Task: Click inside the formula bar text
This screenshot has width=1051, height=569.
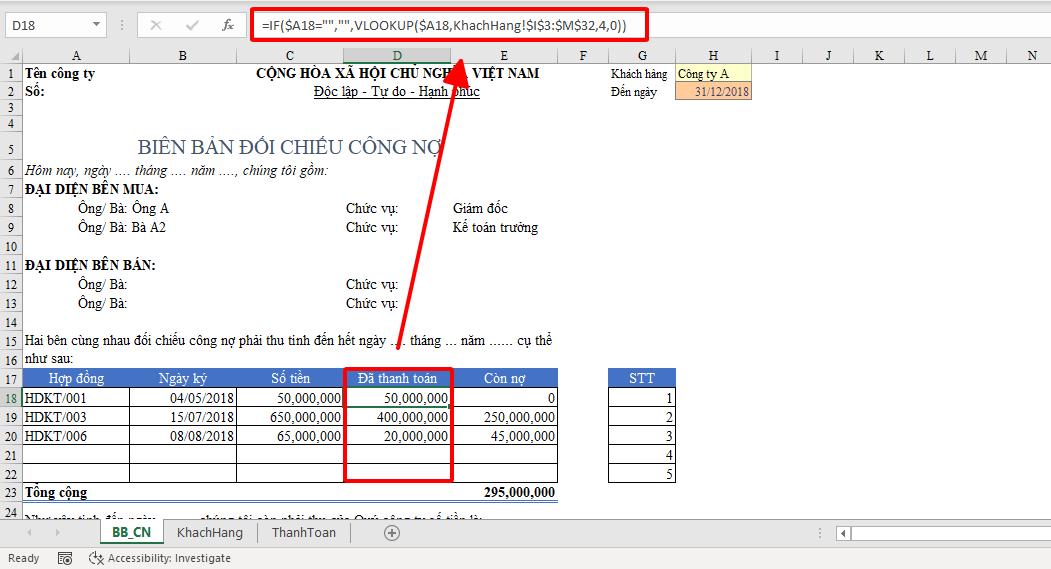Action: click(444, 25)
